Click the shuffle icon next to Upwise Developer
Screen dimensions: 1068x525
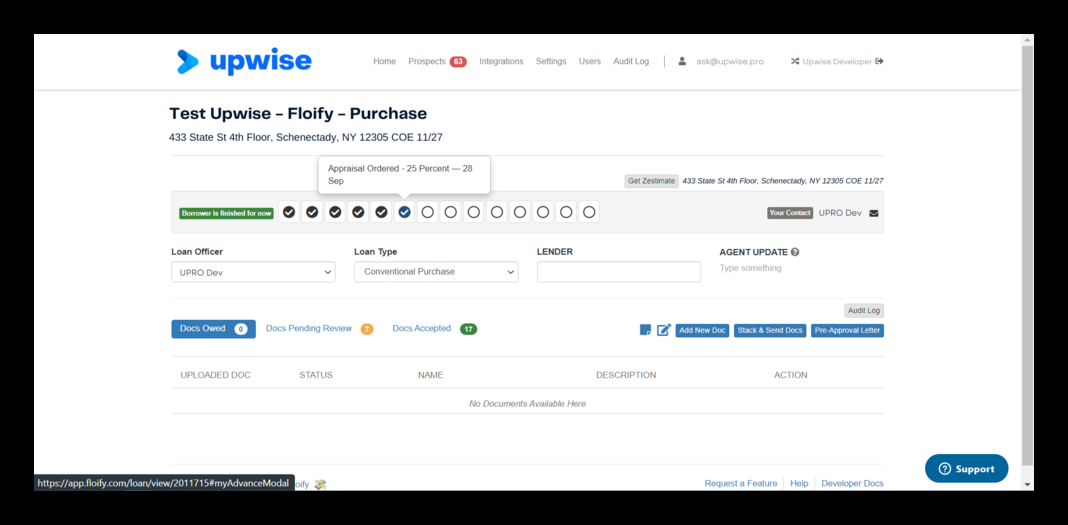794,61
